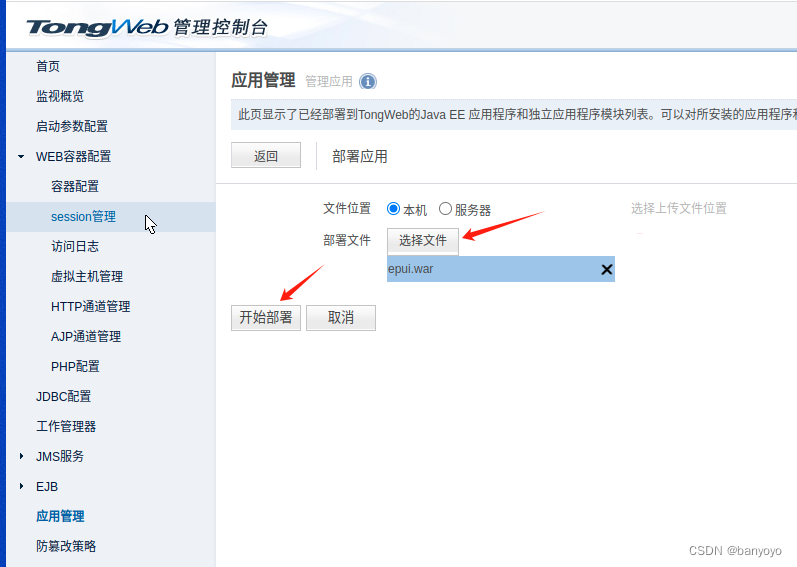
Task: Collapse the WEB容器配置 tree arrow
Action: [x=21, y=156]
